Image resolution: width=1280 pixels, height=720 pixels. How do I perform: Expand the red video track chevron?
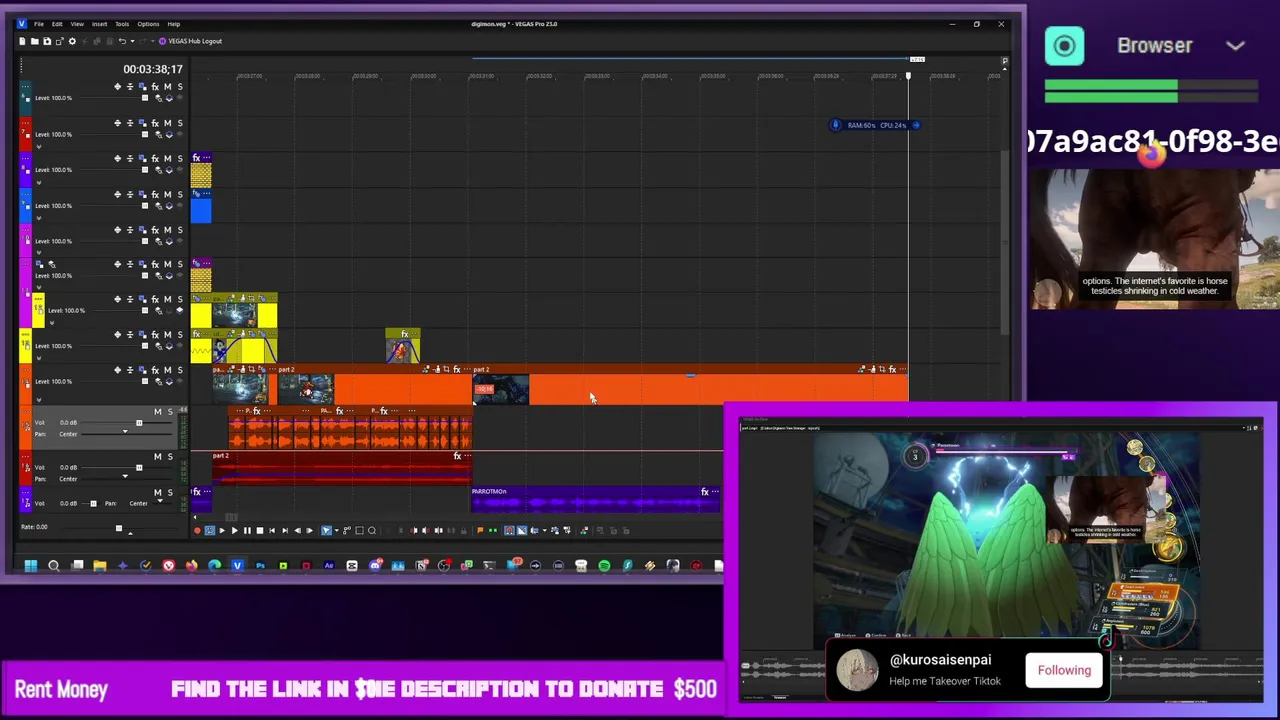[38, 147]
